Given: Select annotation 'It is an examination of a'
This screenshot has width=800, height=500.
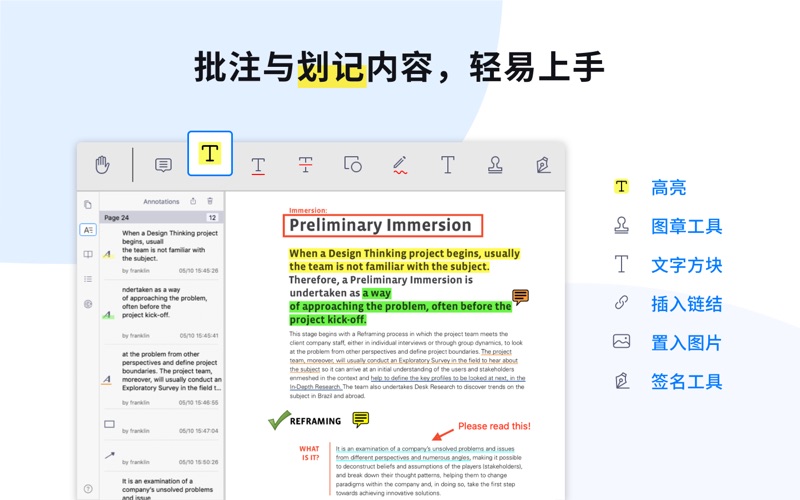Looking at the screenshot, I should [x=162, y=488].
